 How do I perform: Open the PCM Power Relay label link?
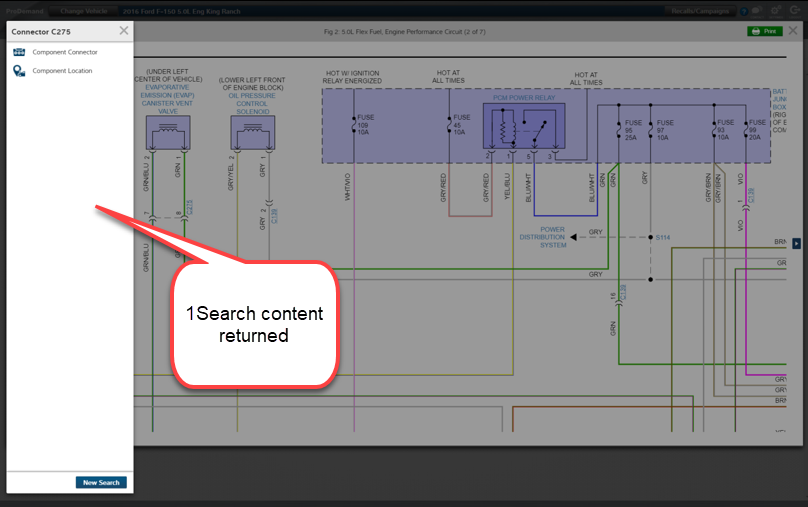point(523,98)
